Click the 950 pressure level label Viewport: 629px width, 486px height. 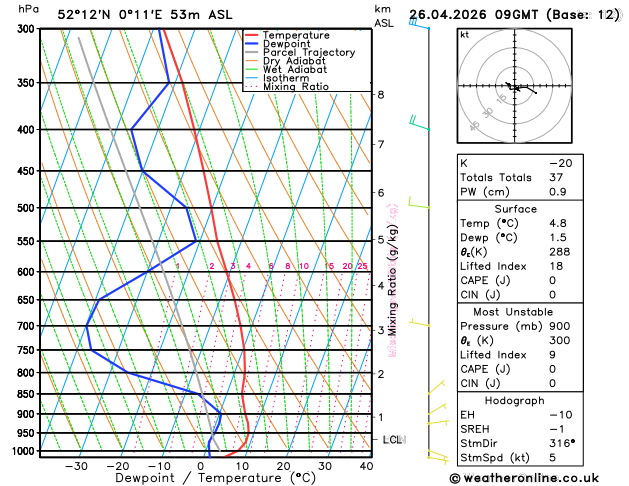(28, 433)
